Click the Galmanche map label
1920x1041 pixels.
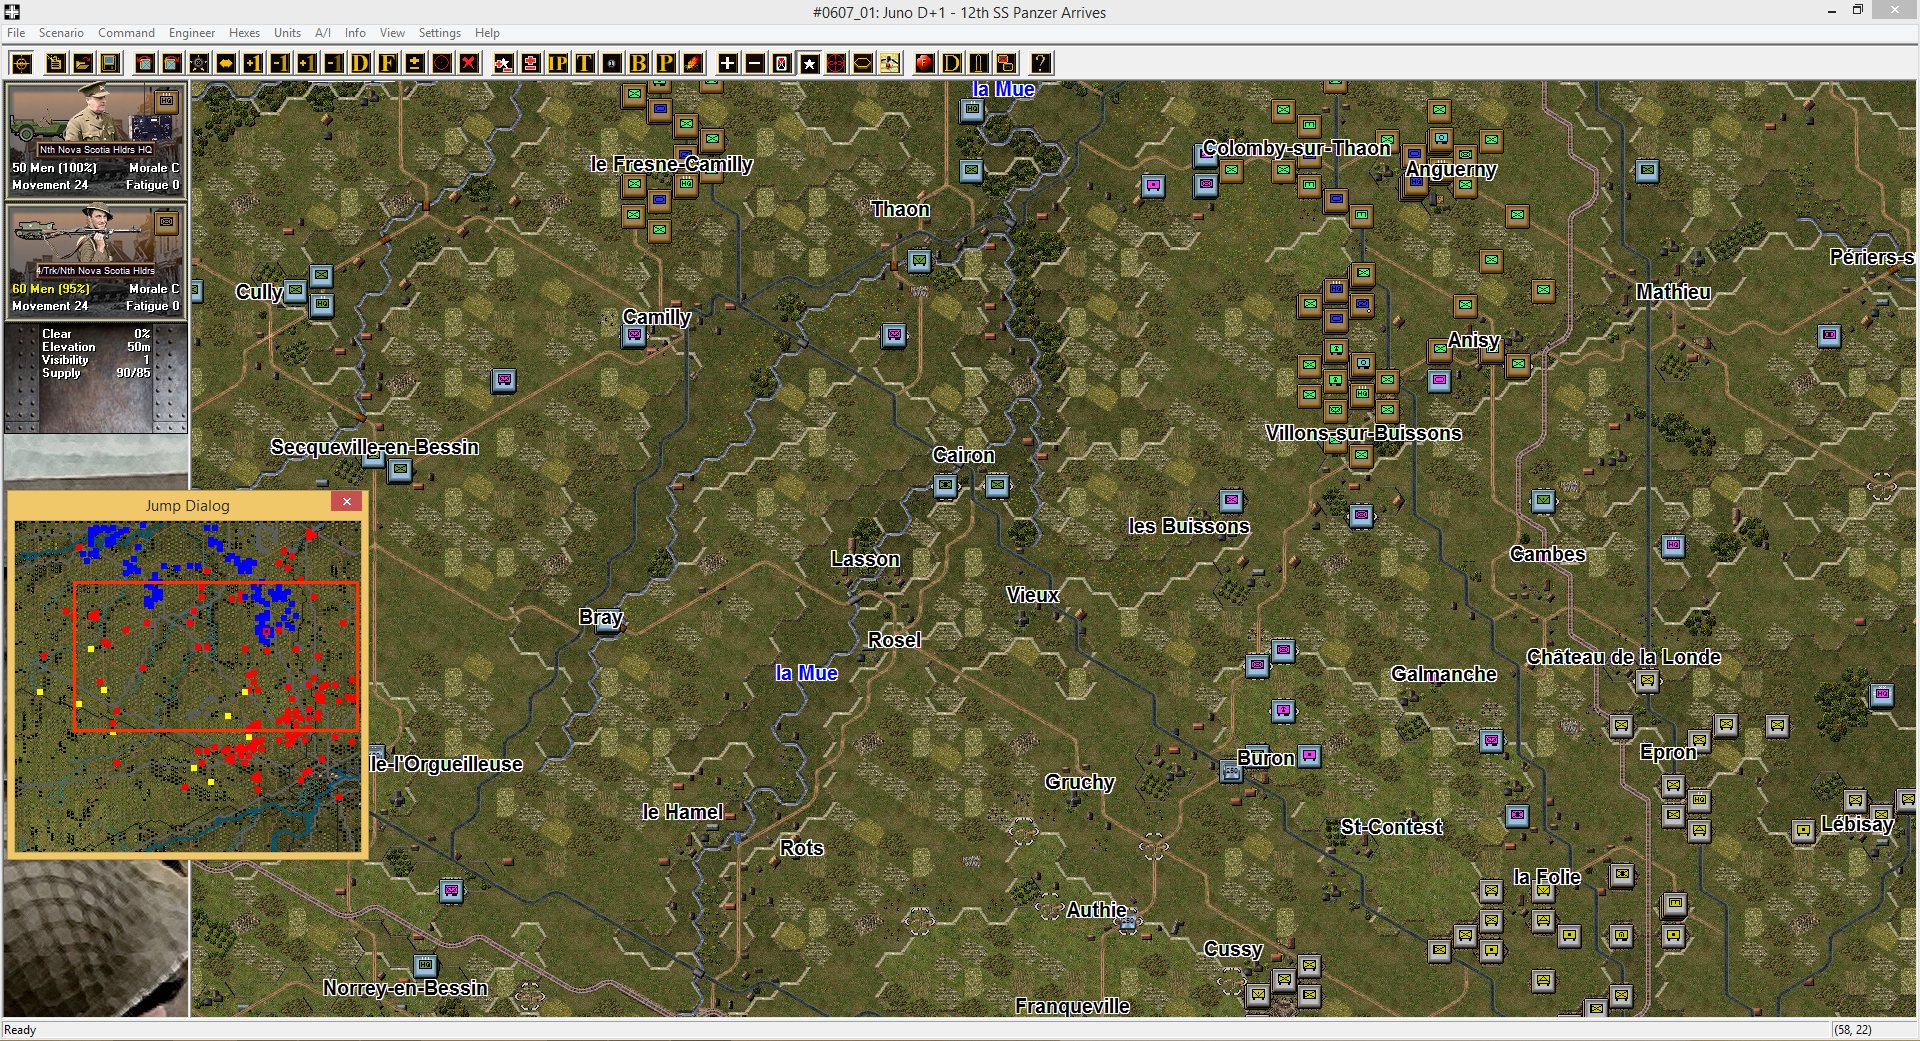coord(1443,674)
